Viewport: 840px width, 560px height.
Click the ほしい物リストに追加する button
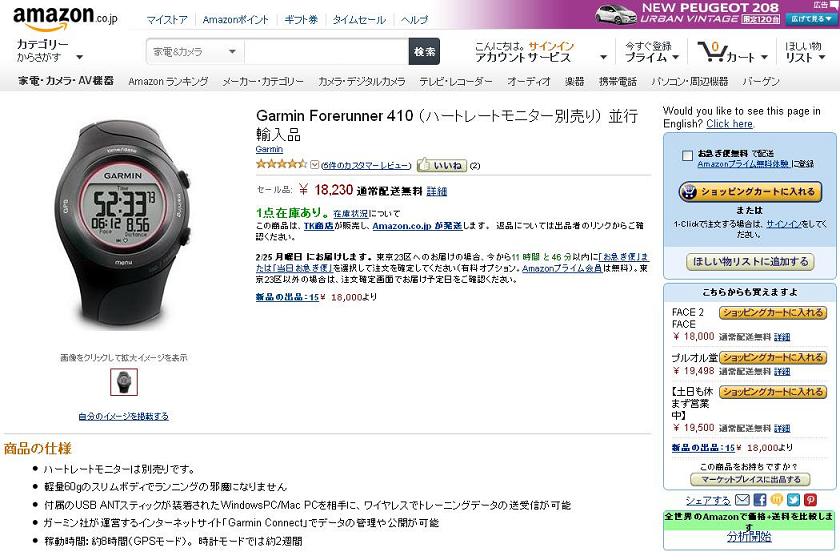[750, 262]
